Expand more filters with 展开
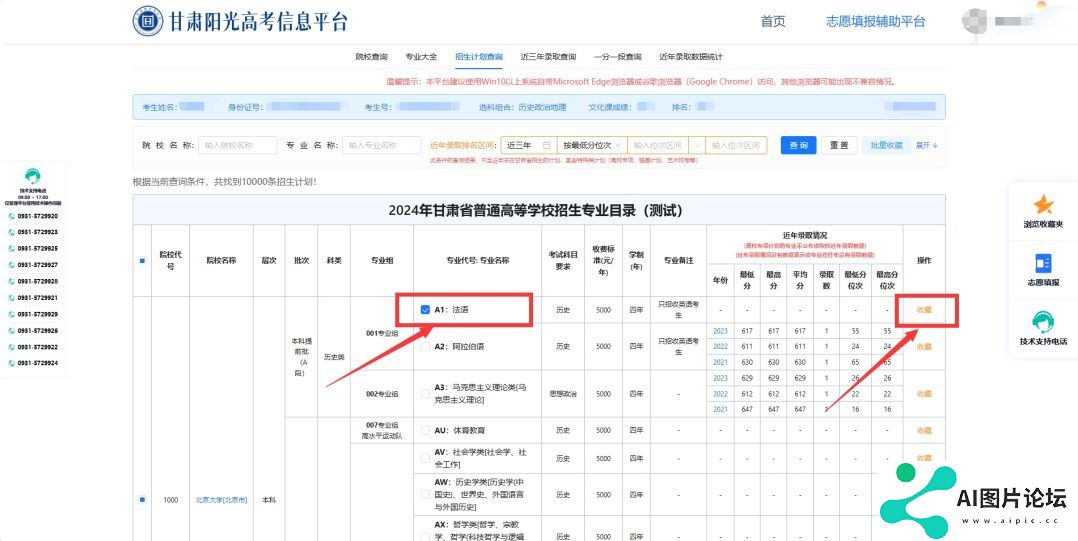Viewport: 1078px width, 541px height. tap(927, 145)
